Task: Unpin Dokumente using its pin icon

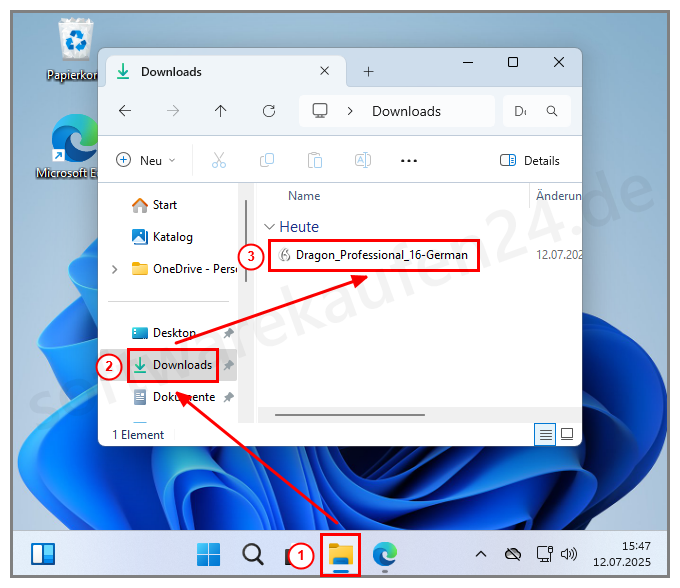Action: 229,397
